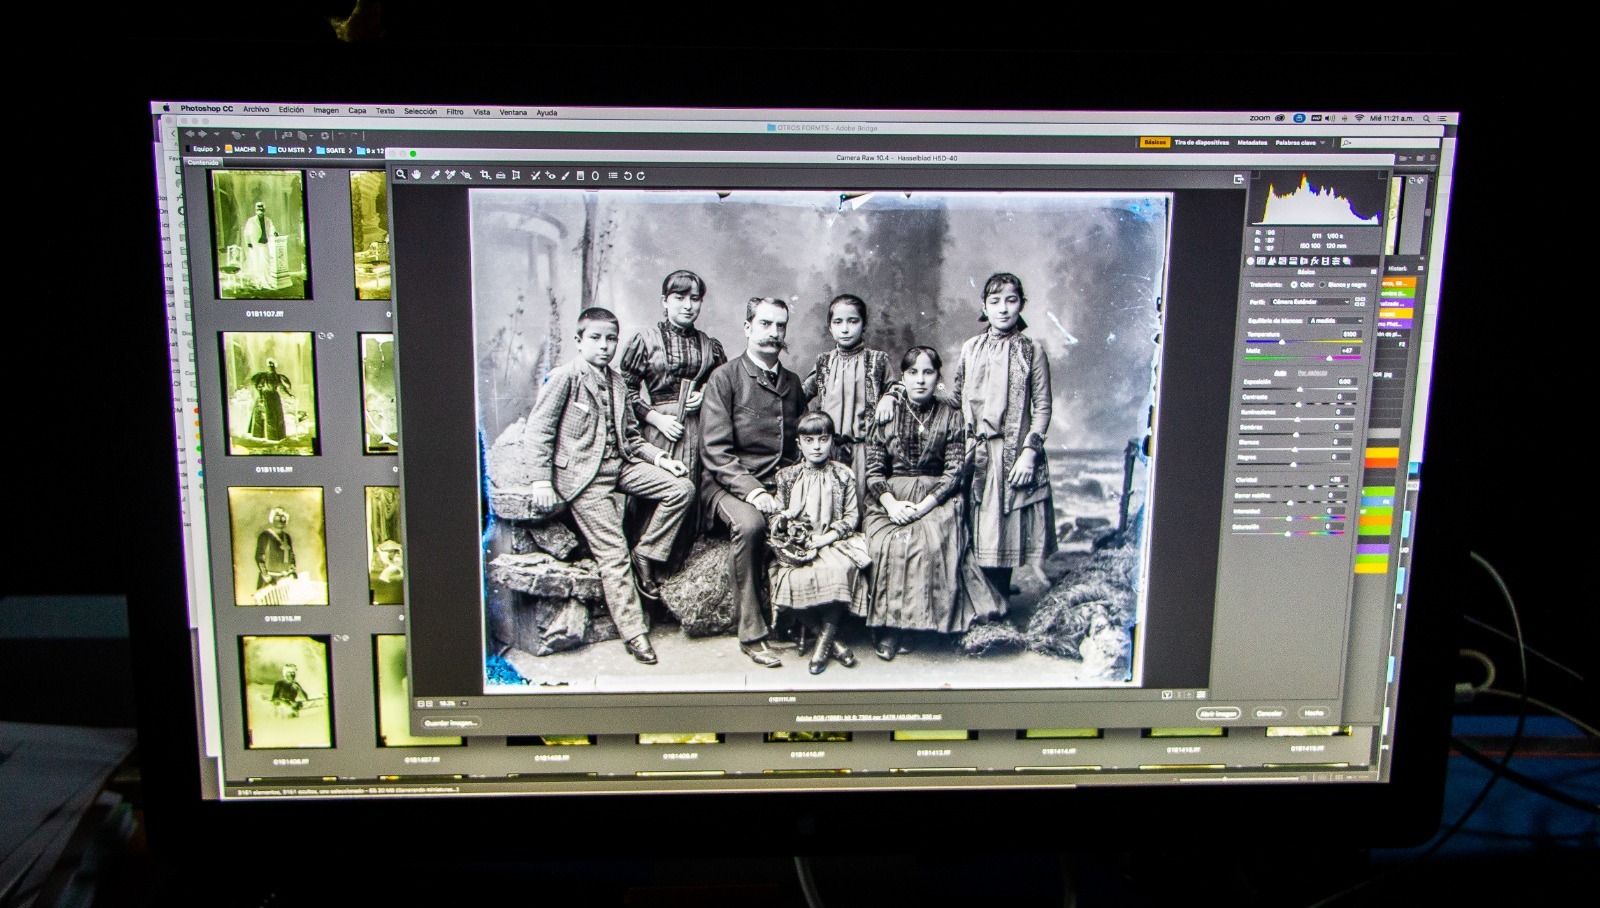Select the Color Sampler tool
Screen dimensions: 1600x908
(450, 175)
